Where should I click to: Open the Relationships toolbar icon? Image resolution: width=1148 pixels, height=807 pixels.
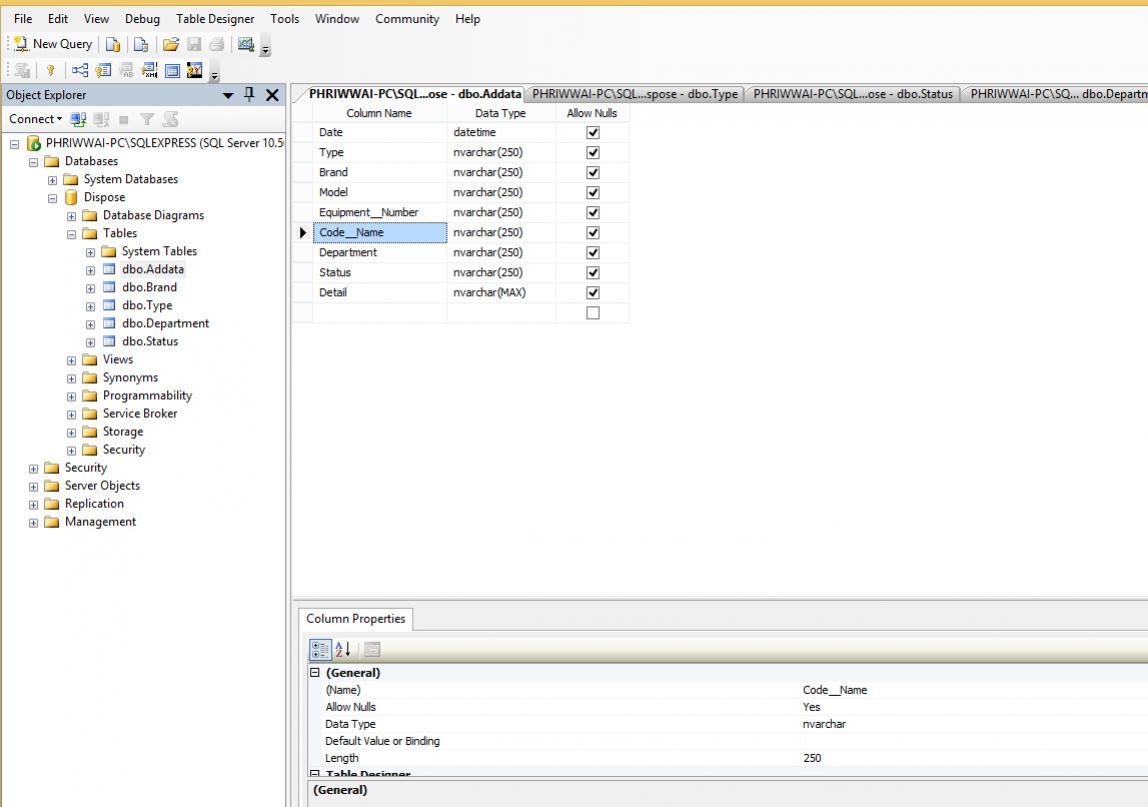pyautogui.click(x=80, y=70)
